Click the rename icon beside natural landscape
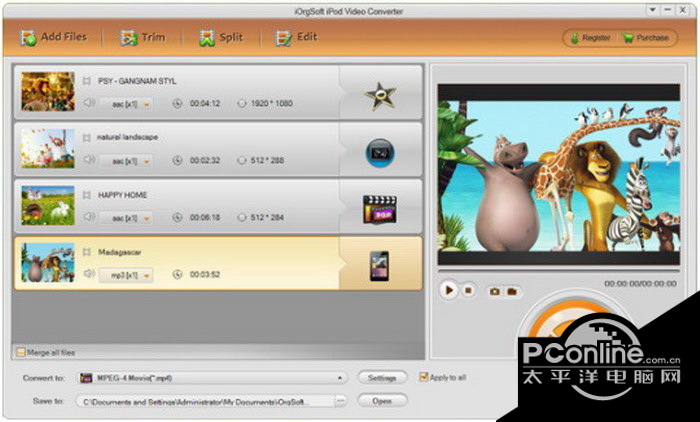Viewport: 700px width, 422px height. pos(87,138)
